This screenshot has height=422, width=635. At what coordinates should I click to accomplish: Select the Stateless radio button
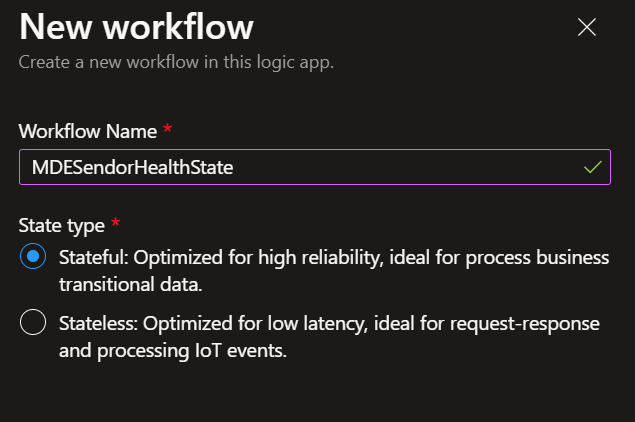(33, 323)
